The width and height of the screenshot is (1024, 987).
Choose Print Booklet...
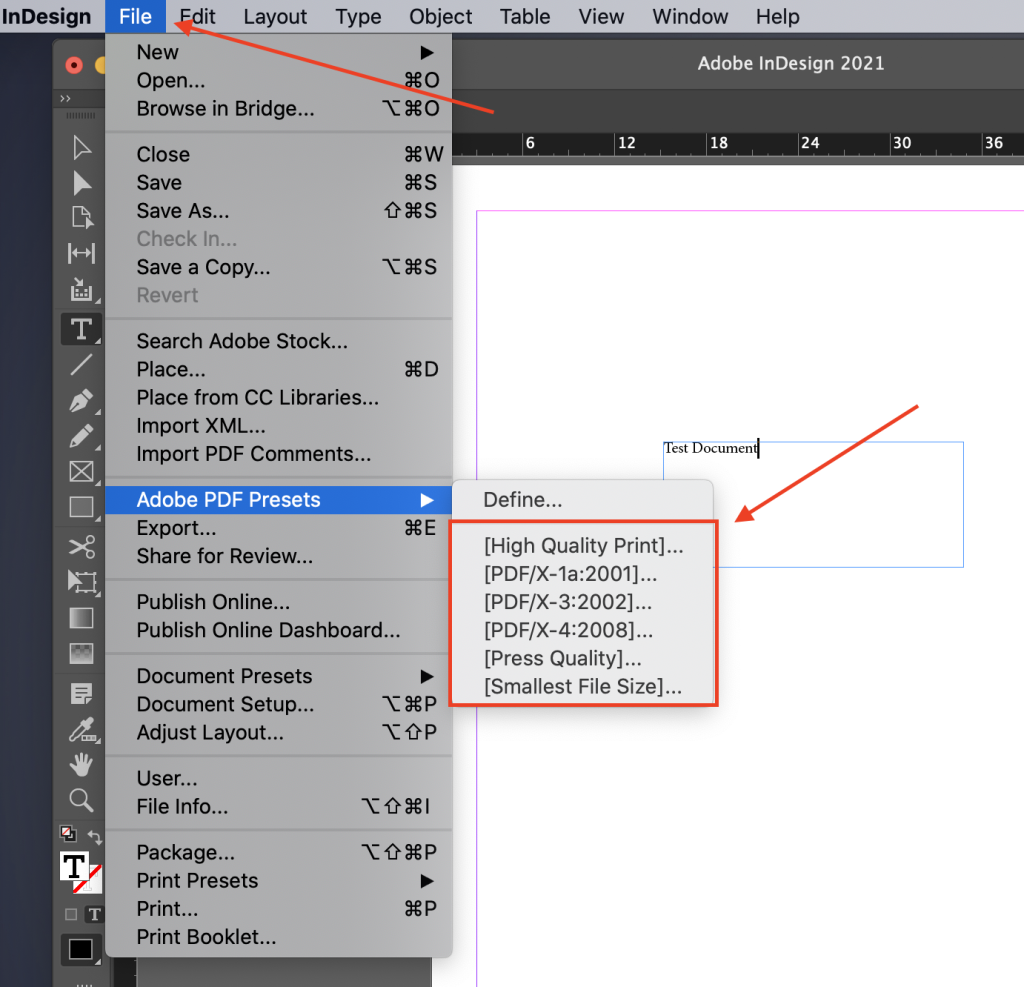click(279, 937)
